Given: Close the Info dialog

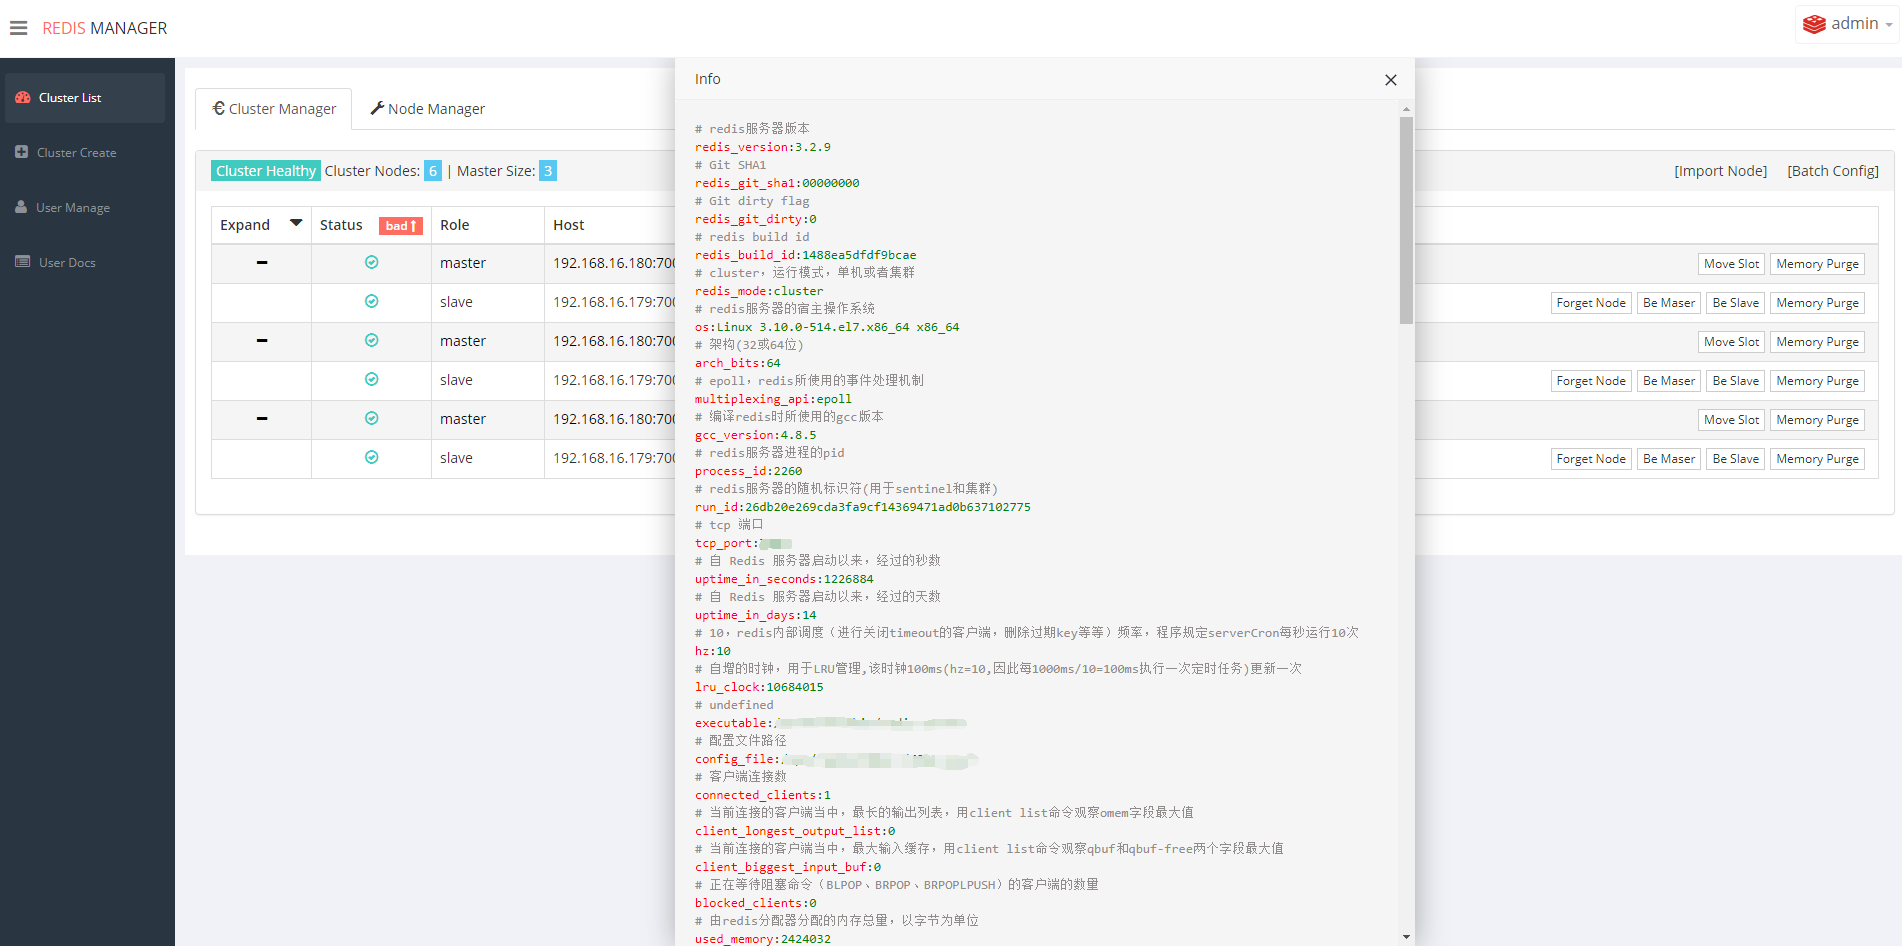Looking at the screenshot, I should (x=1390, y=80).
